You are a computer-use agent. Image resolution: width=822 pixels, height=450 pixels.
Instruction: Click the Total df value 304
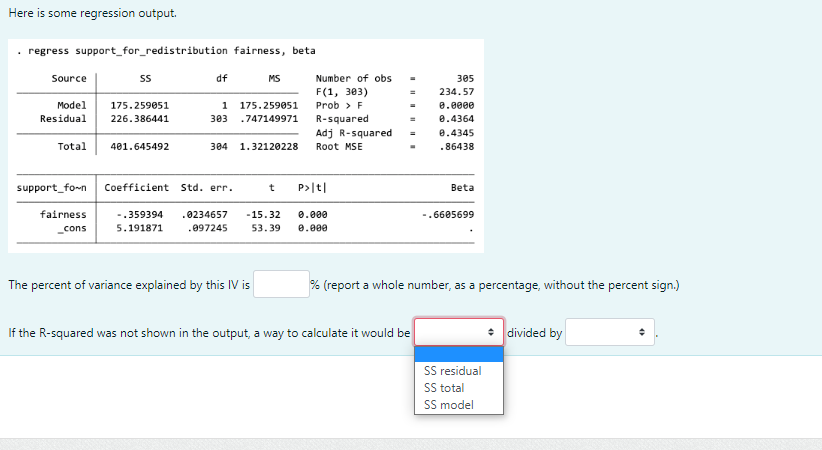219,146
